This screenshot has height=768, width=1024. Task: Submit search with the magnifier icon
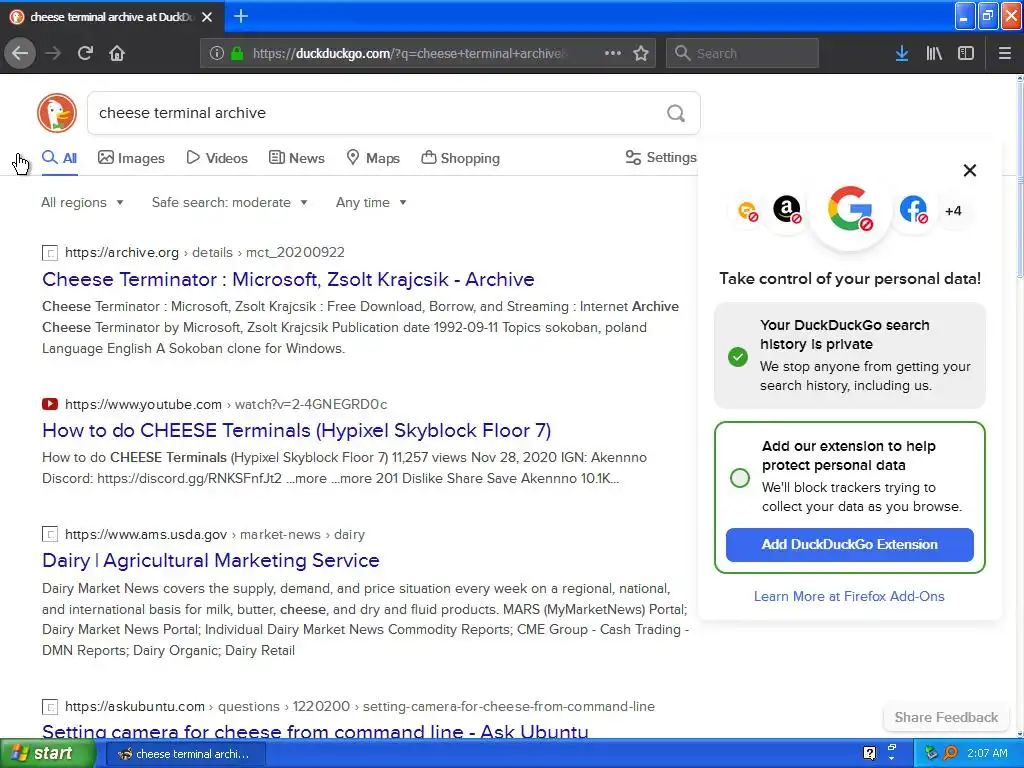point(676,114)
